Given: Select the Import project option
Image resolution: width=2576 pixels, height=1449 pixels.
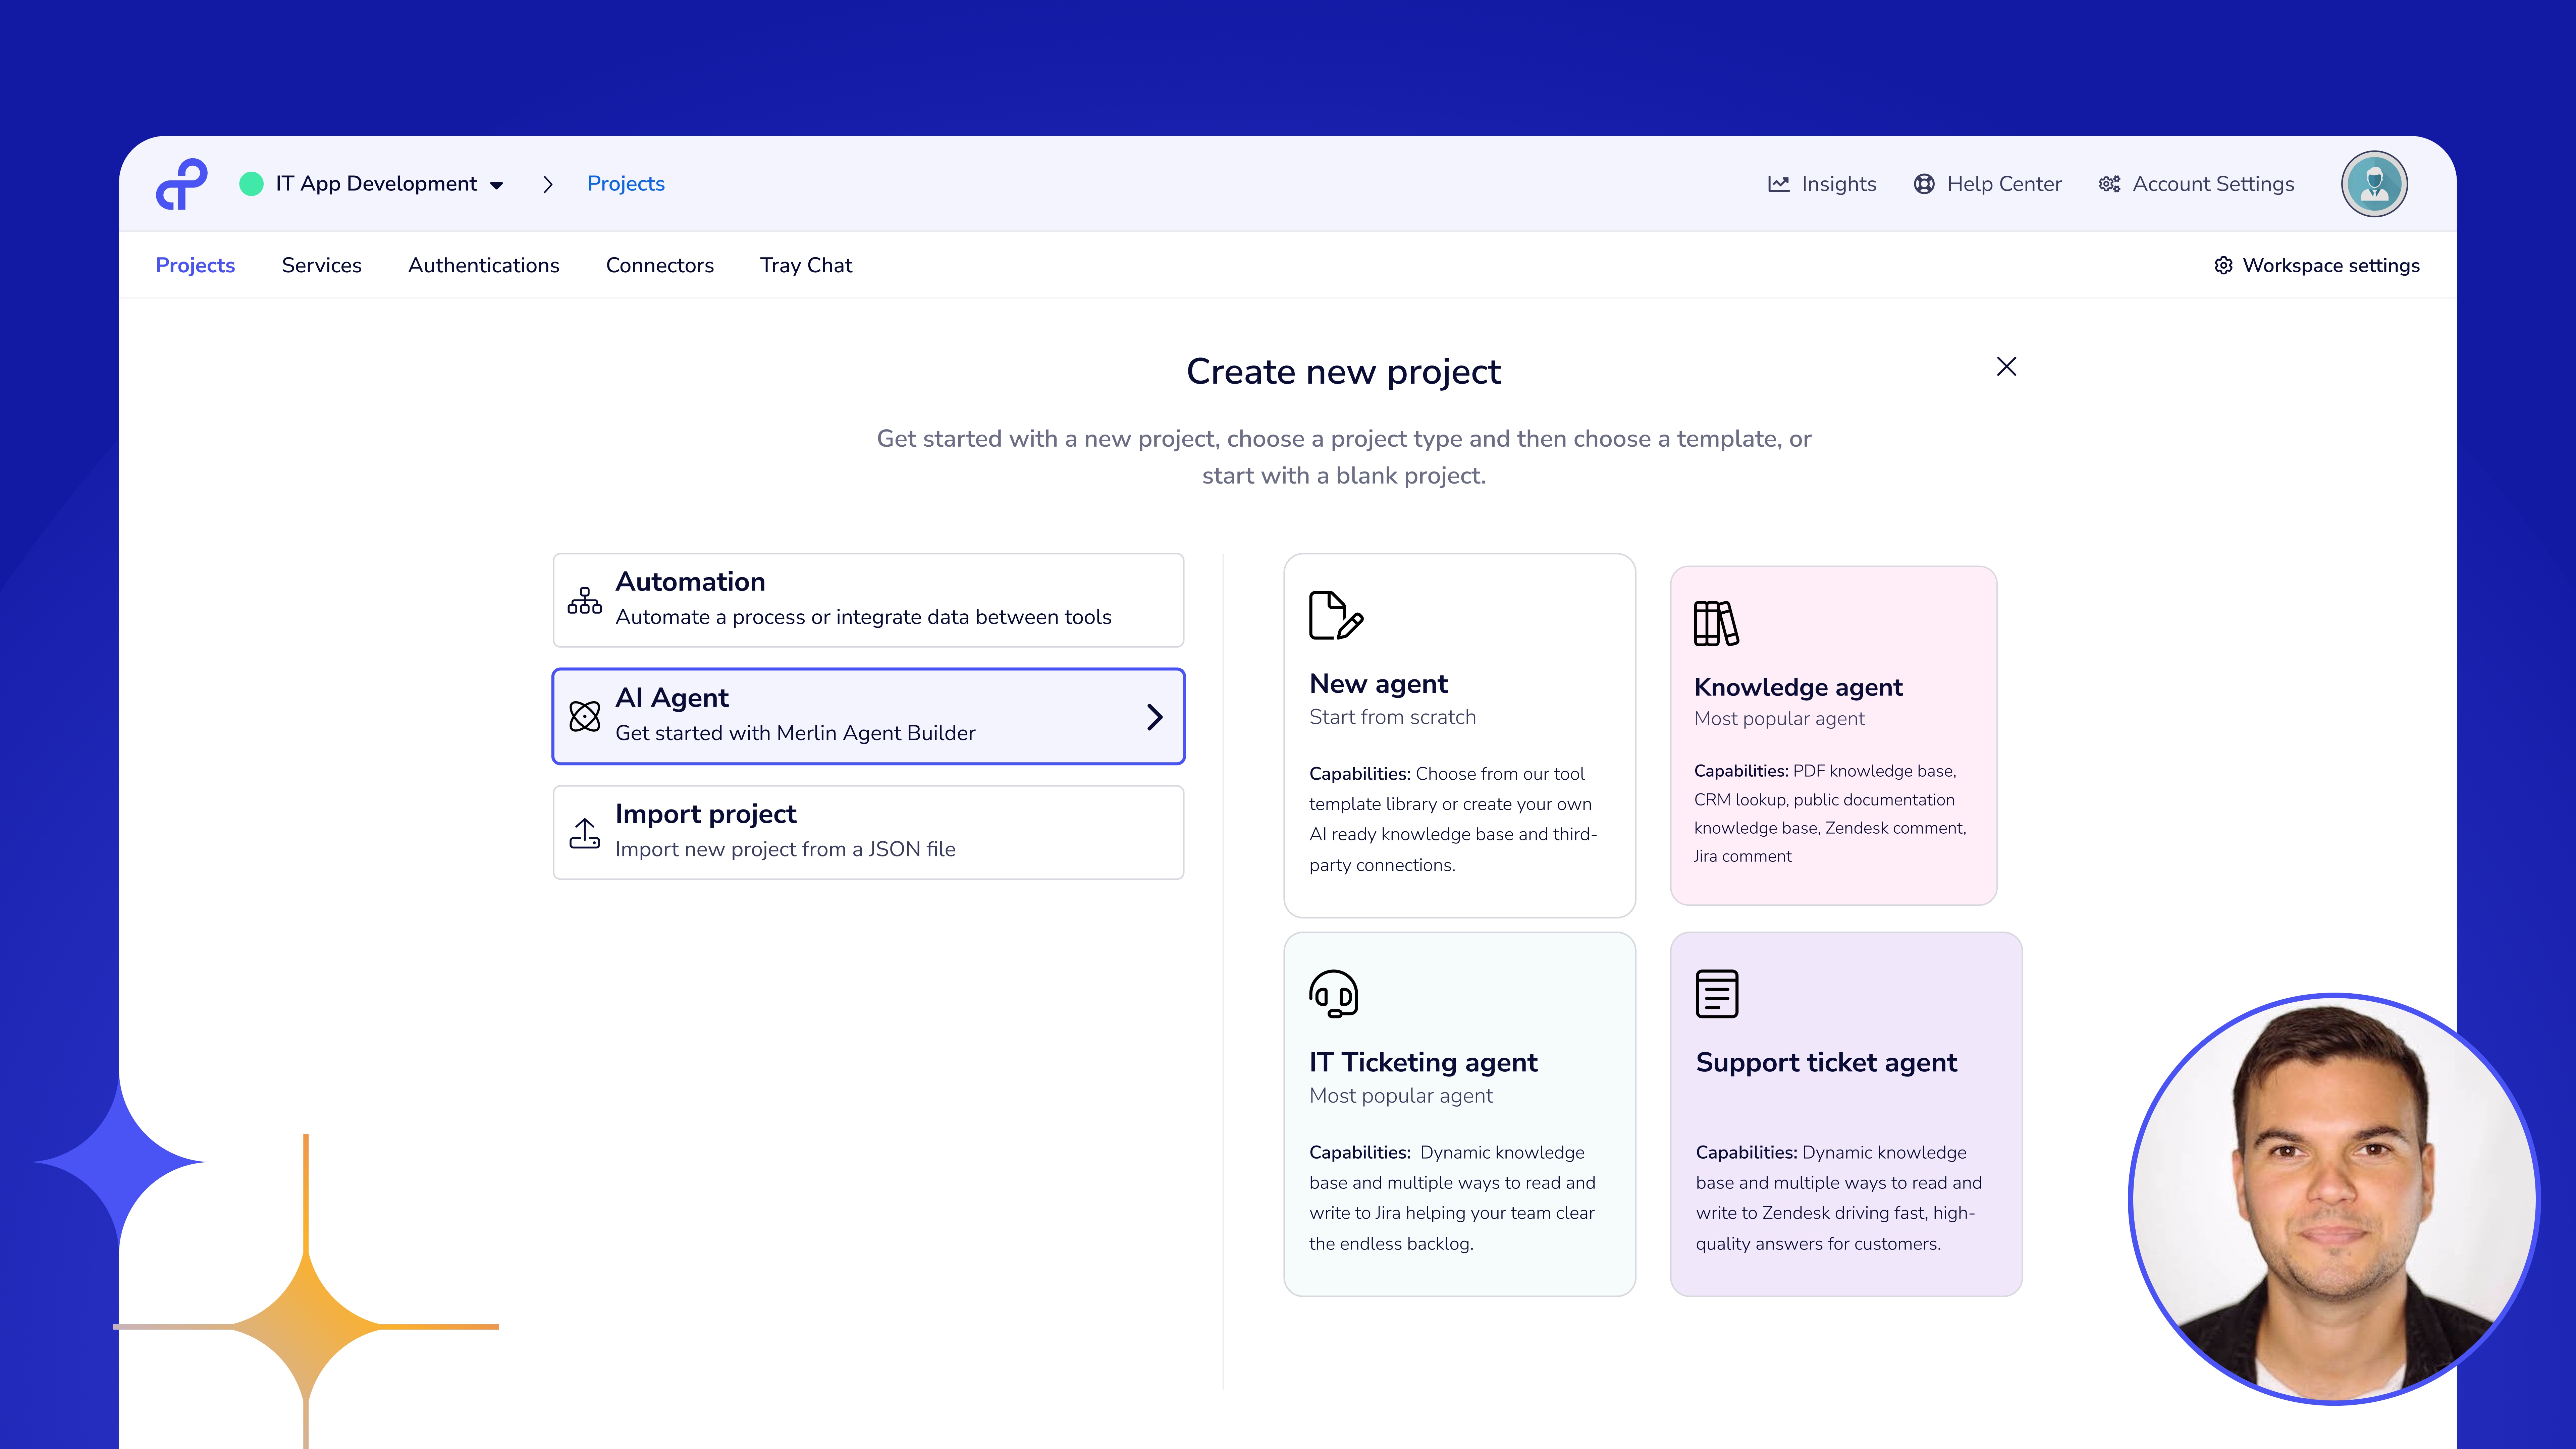Looking at the screenshot, I should click(x=868, y=832).
